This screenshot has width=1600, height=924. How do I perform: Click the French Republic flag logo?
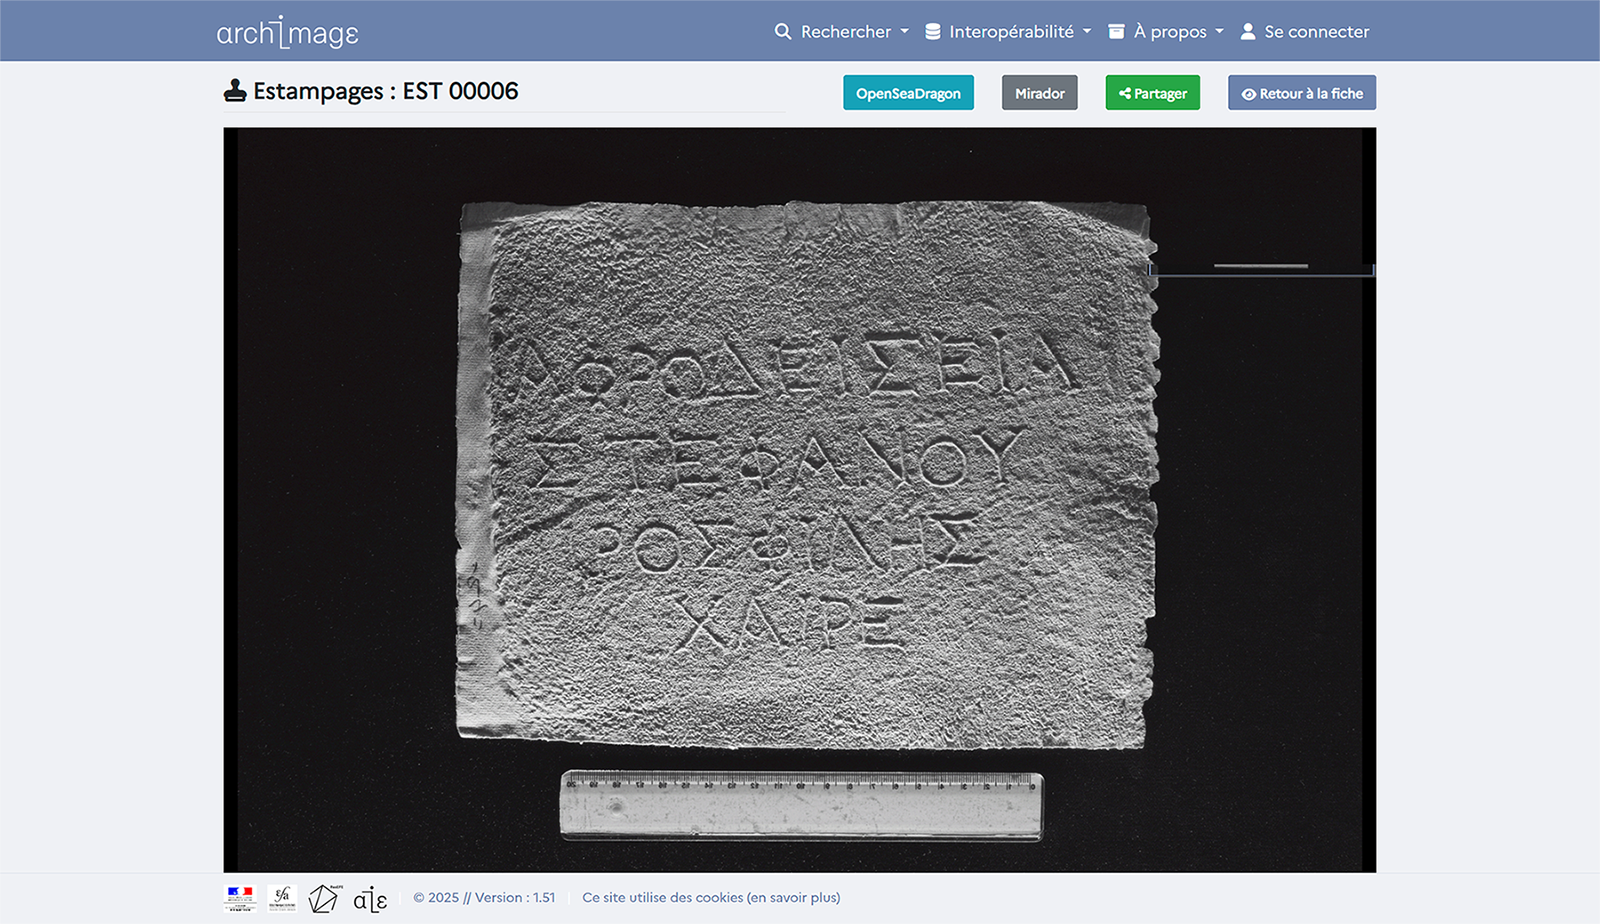(240, 898)
